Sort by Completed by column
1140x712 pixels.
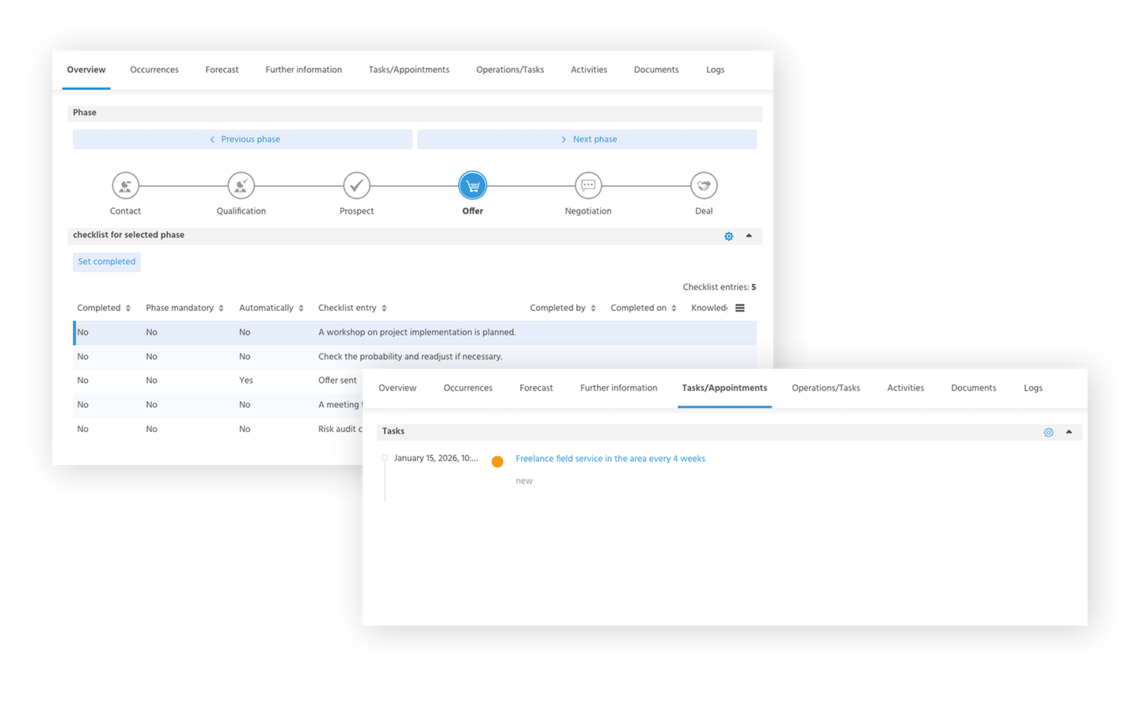(x=562, y=308)
